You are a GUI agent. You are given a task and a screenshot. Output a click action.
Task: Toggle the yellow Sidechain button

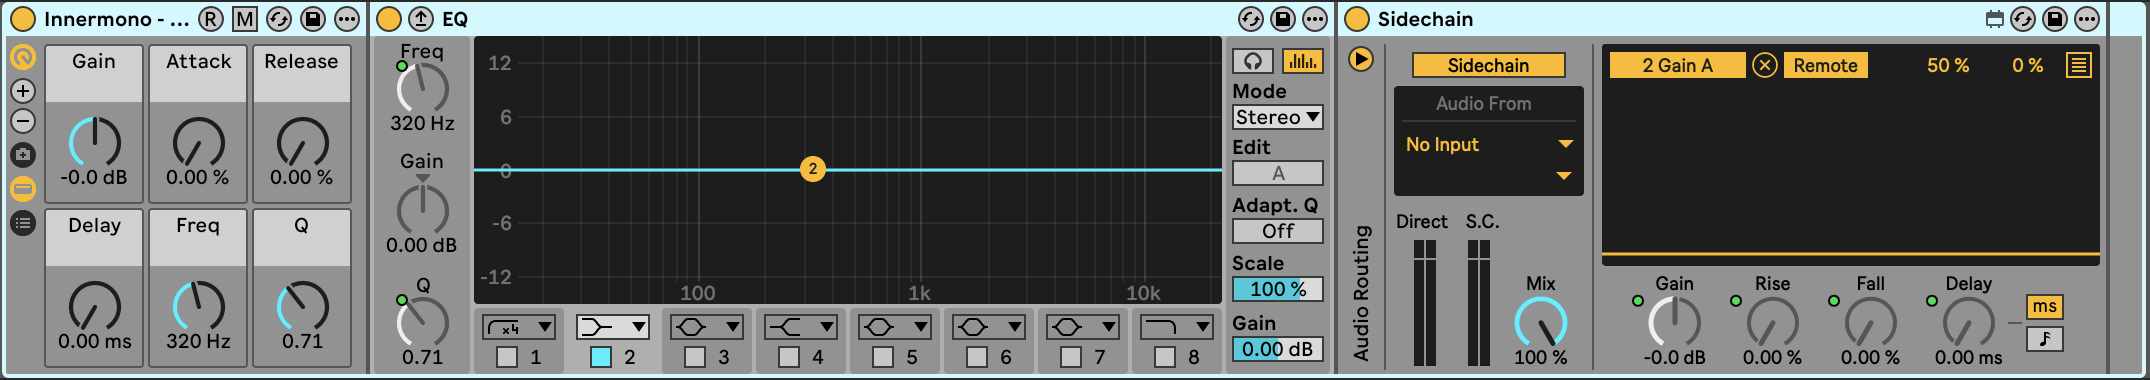click(1488, 65)
